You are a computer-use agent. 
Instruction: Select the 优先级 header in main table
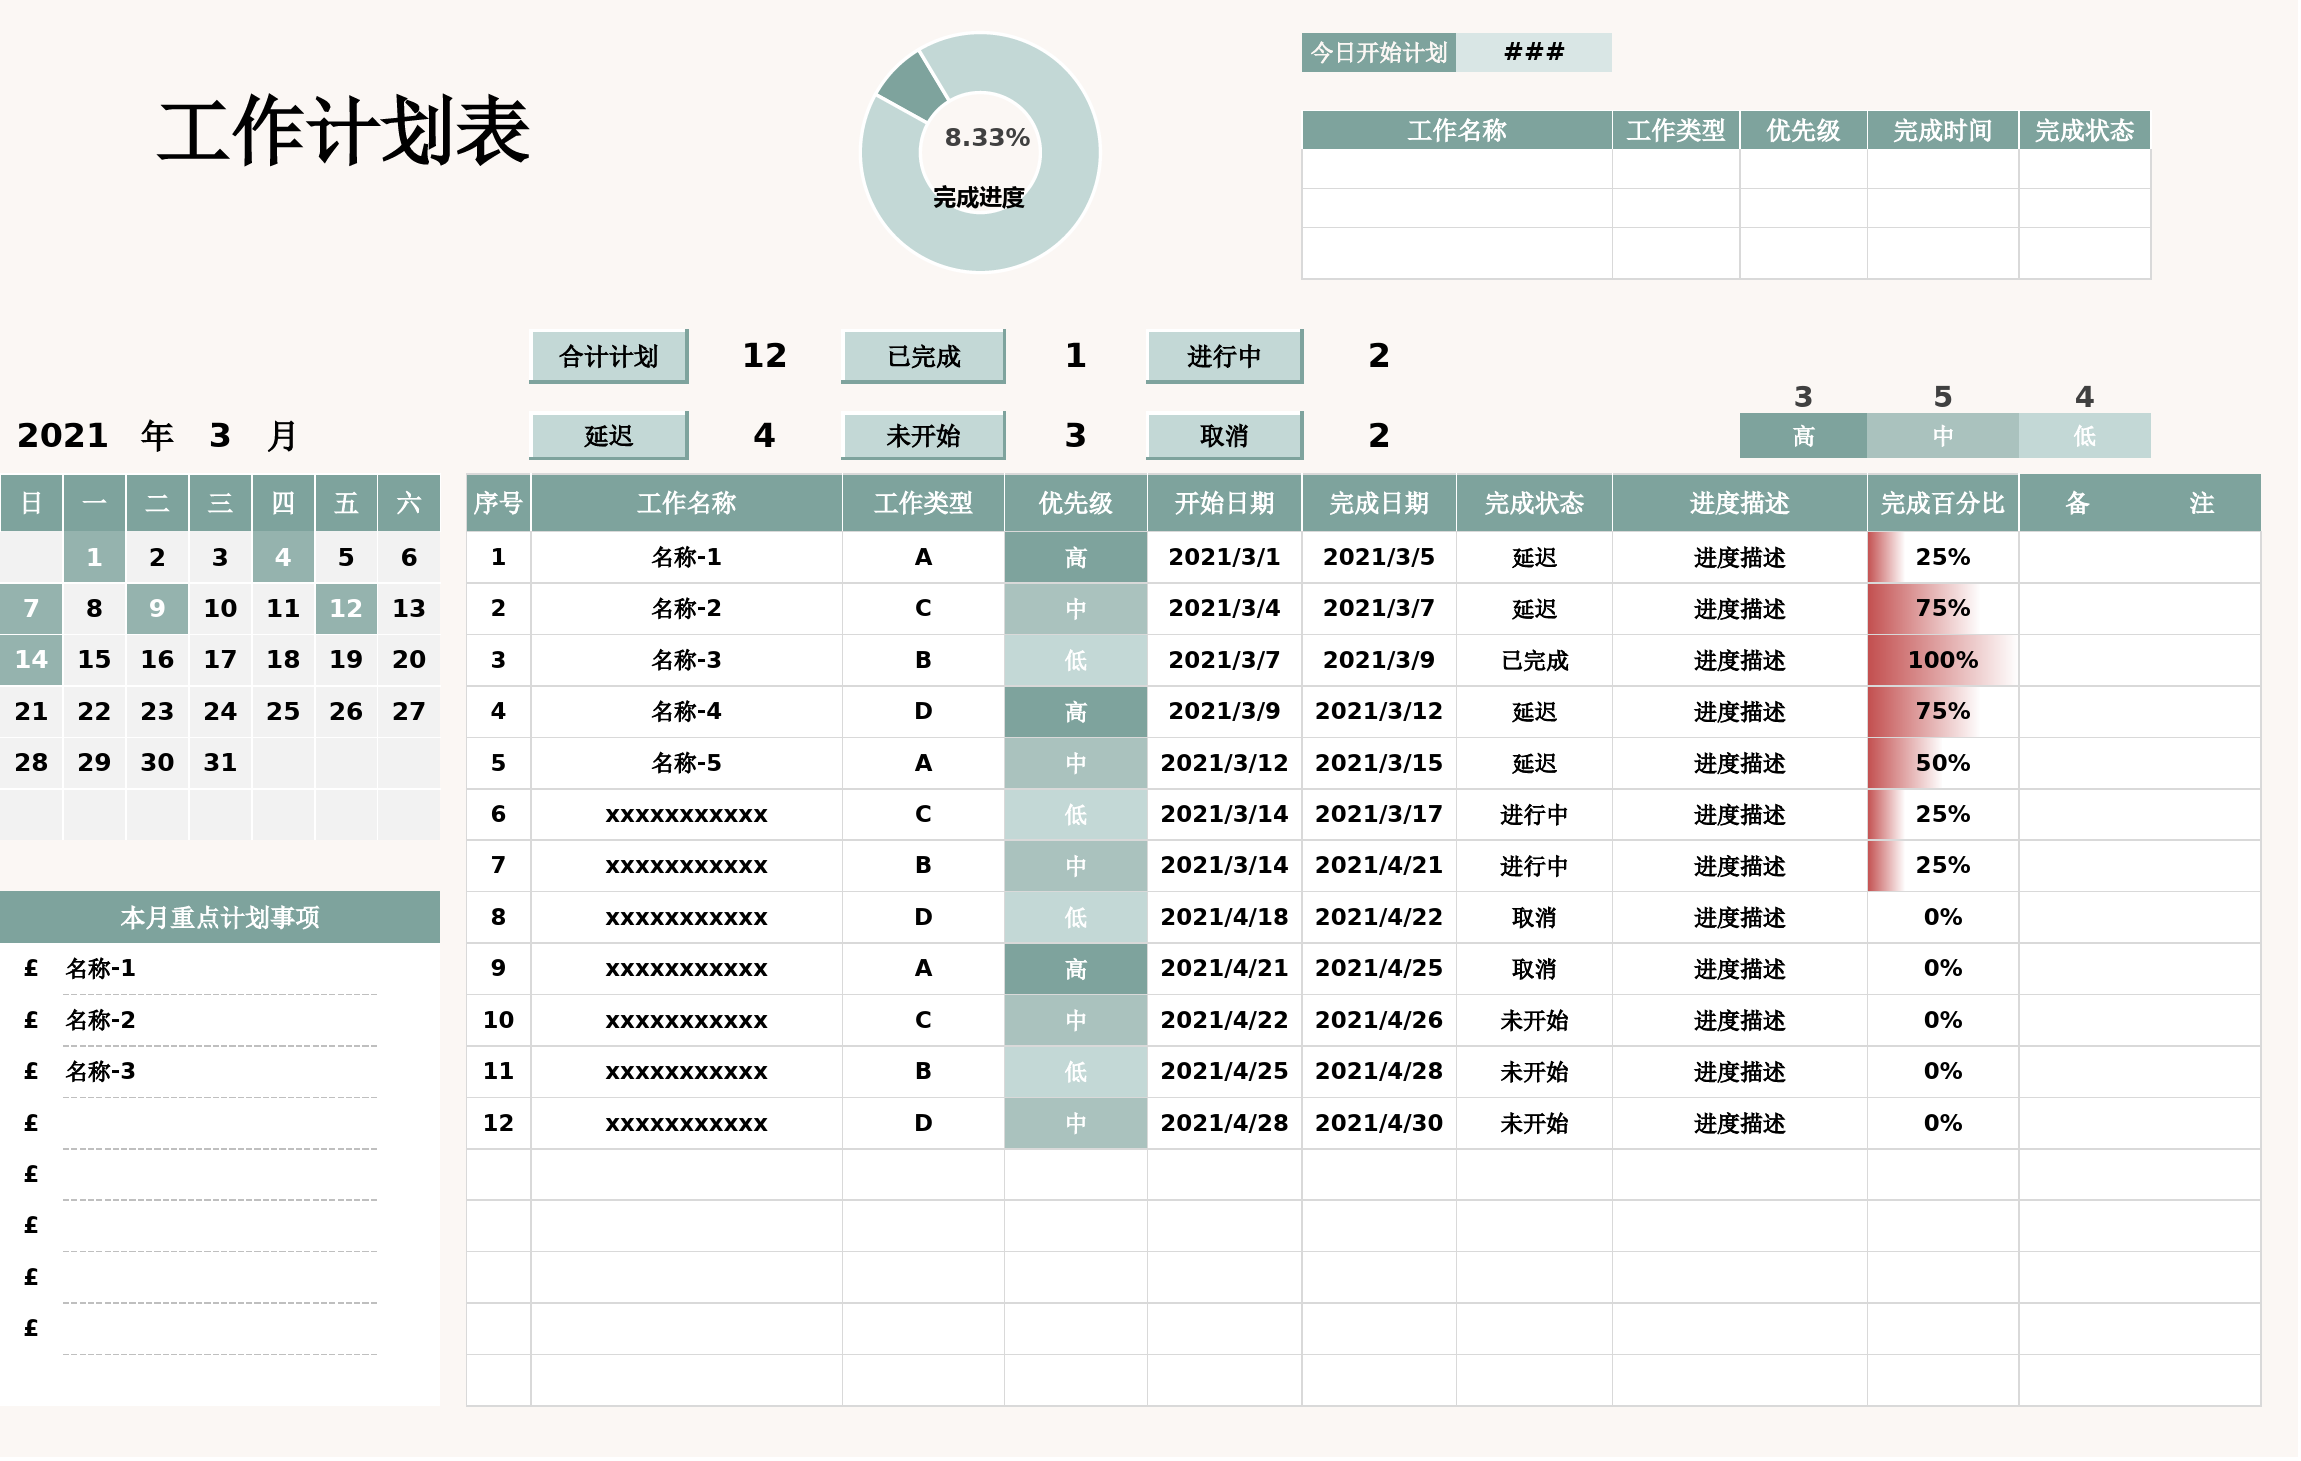point(1075,503)
